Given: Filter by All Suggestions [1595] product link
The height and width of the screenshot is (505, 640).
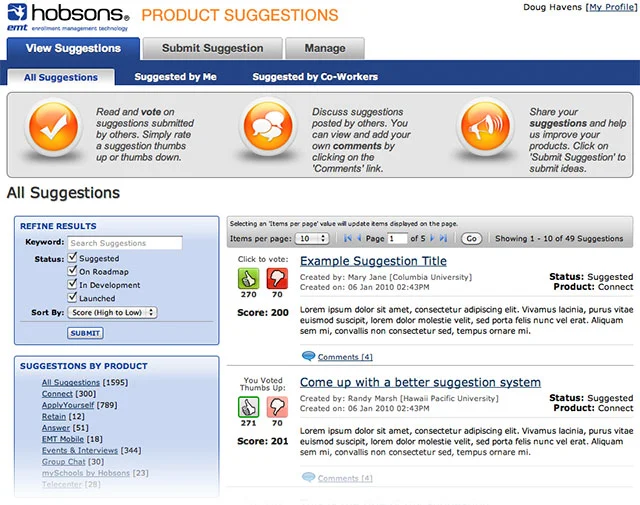Looking at the screenshot, I should click(71, 383).
